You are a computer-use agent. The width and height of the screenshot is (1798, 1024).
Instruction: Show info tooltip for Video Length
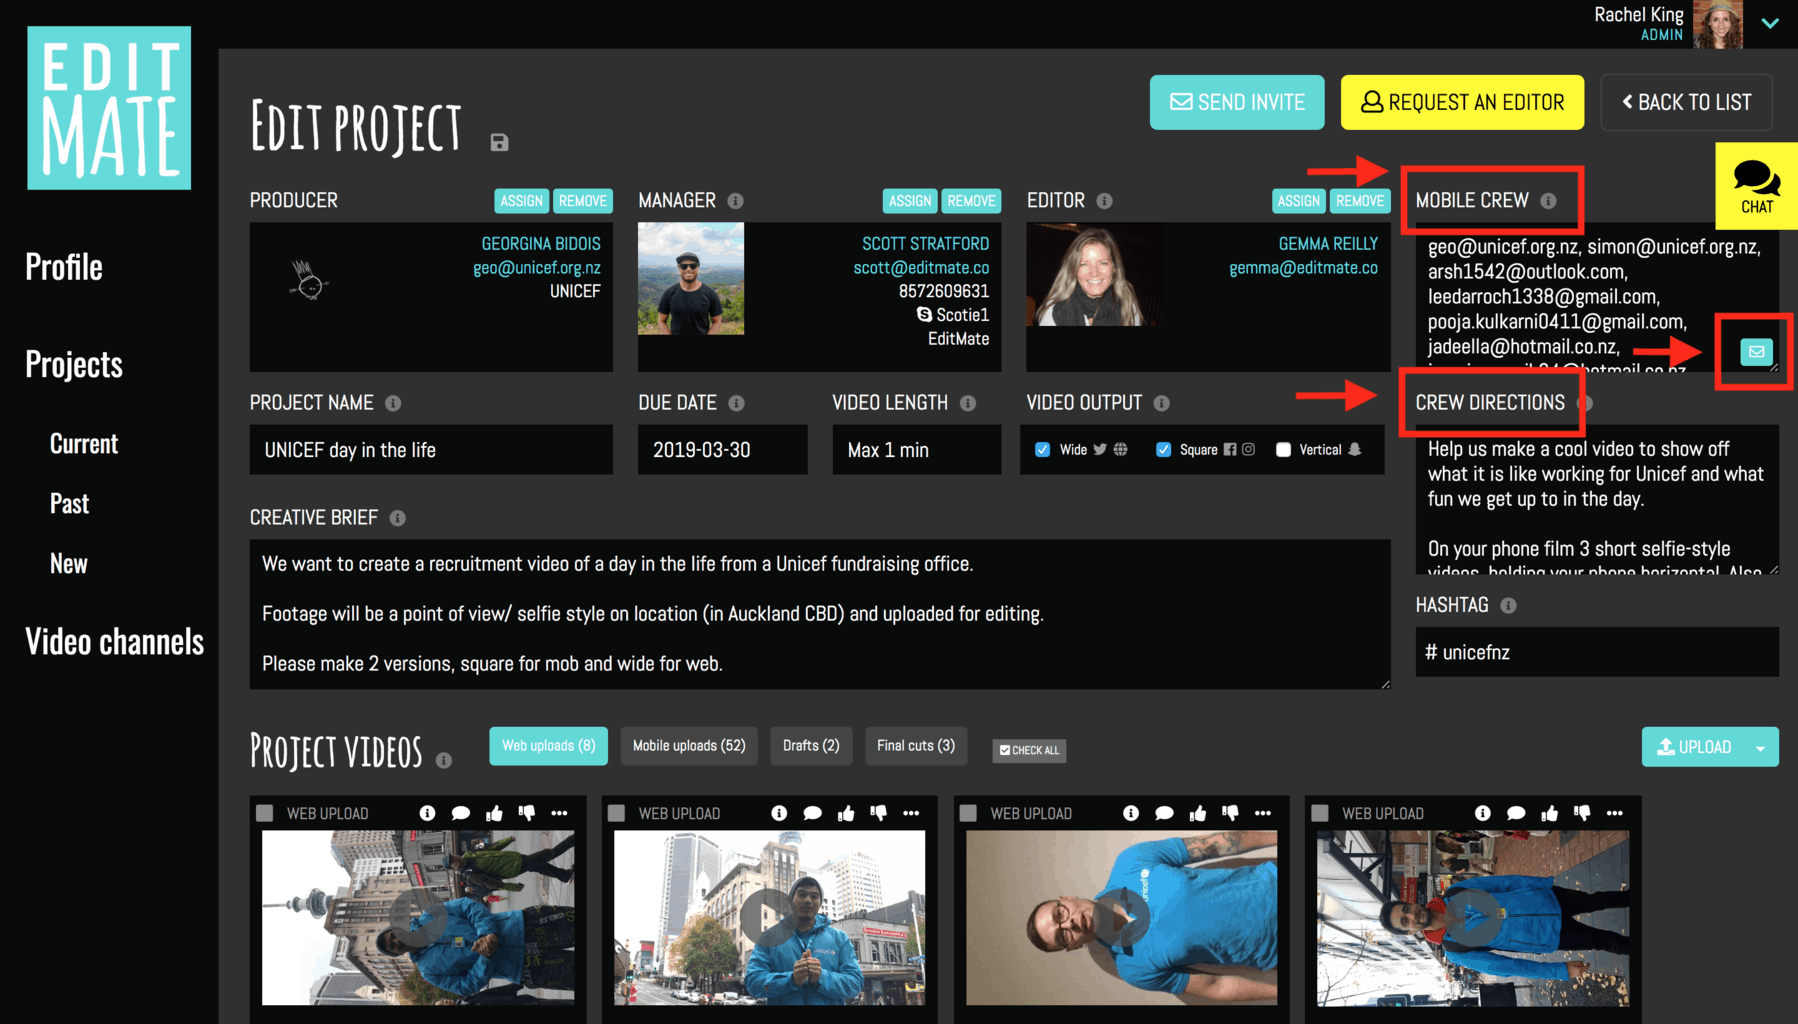[968, 403]
